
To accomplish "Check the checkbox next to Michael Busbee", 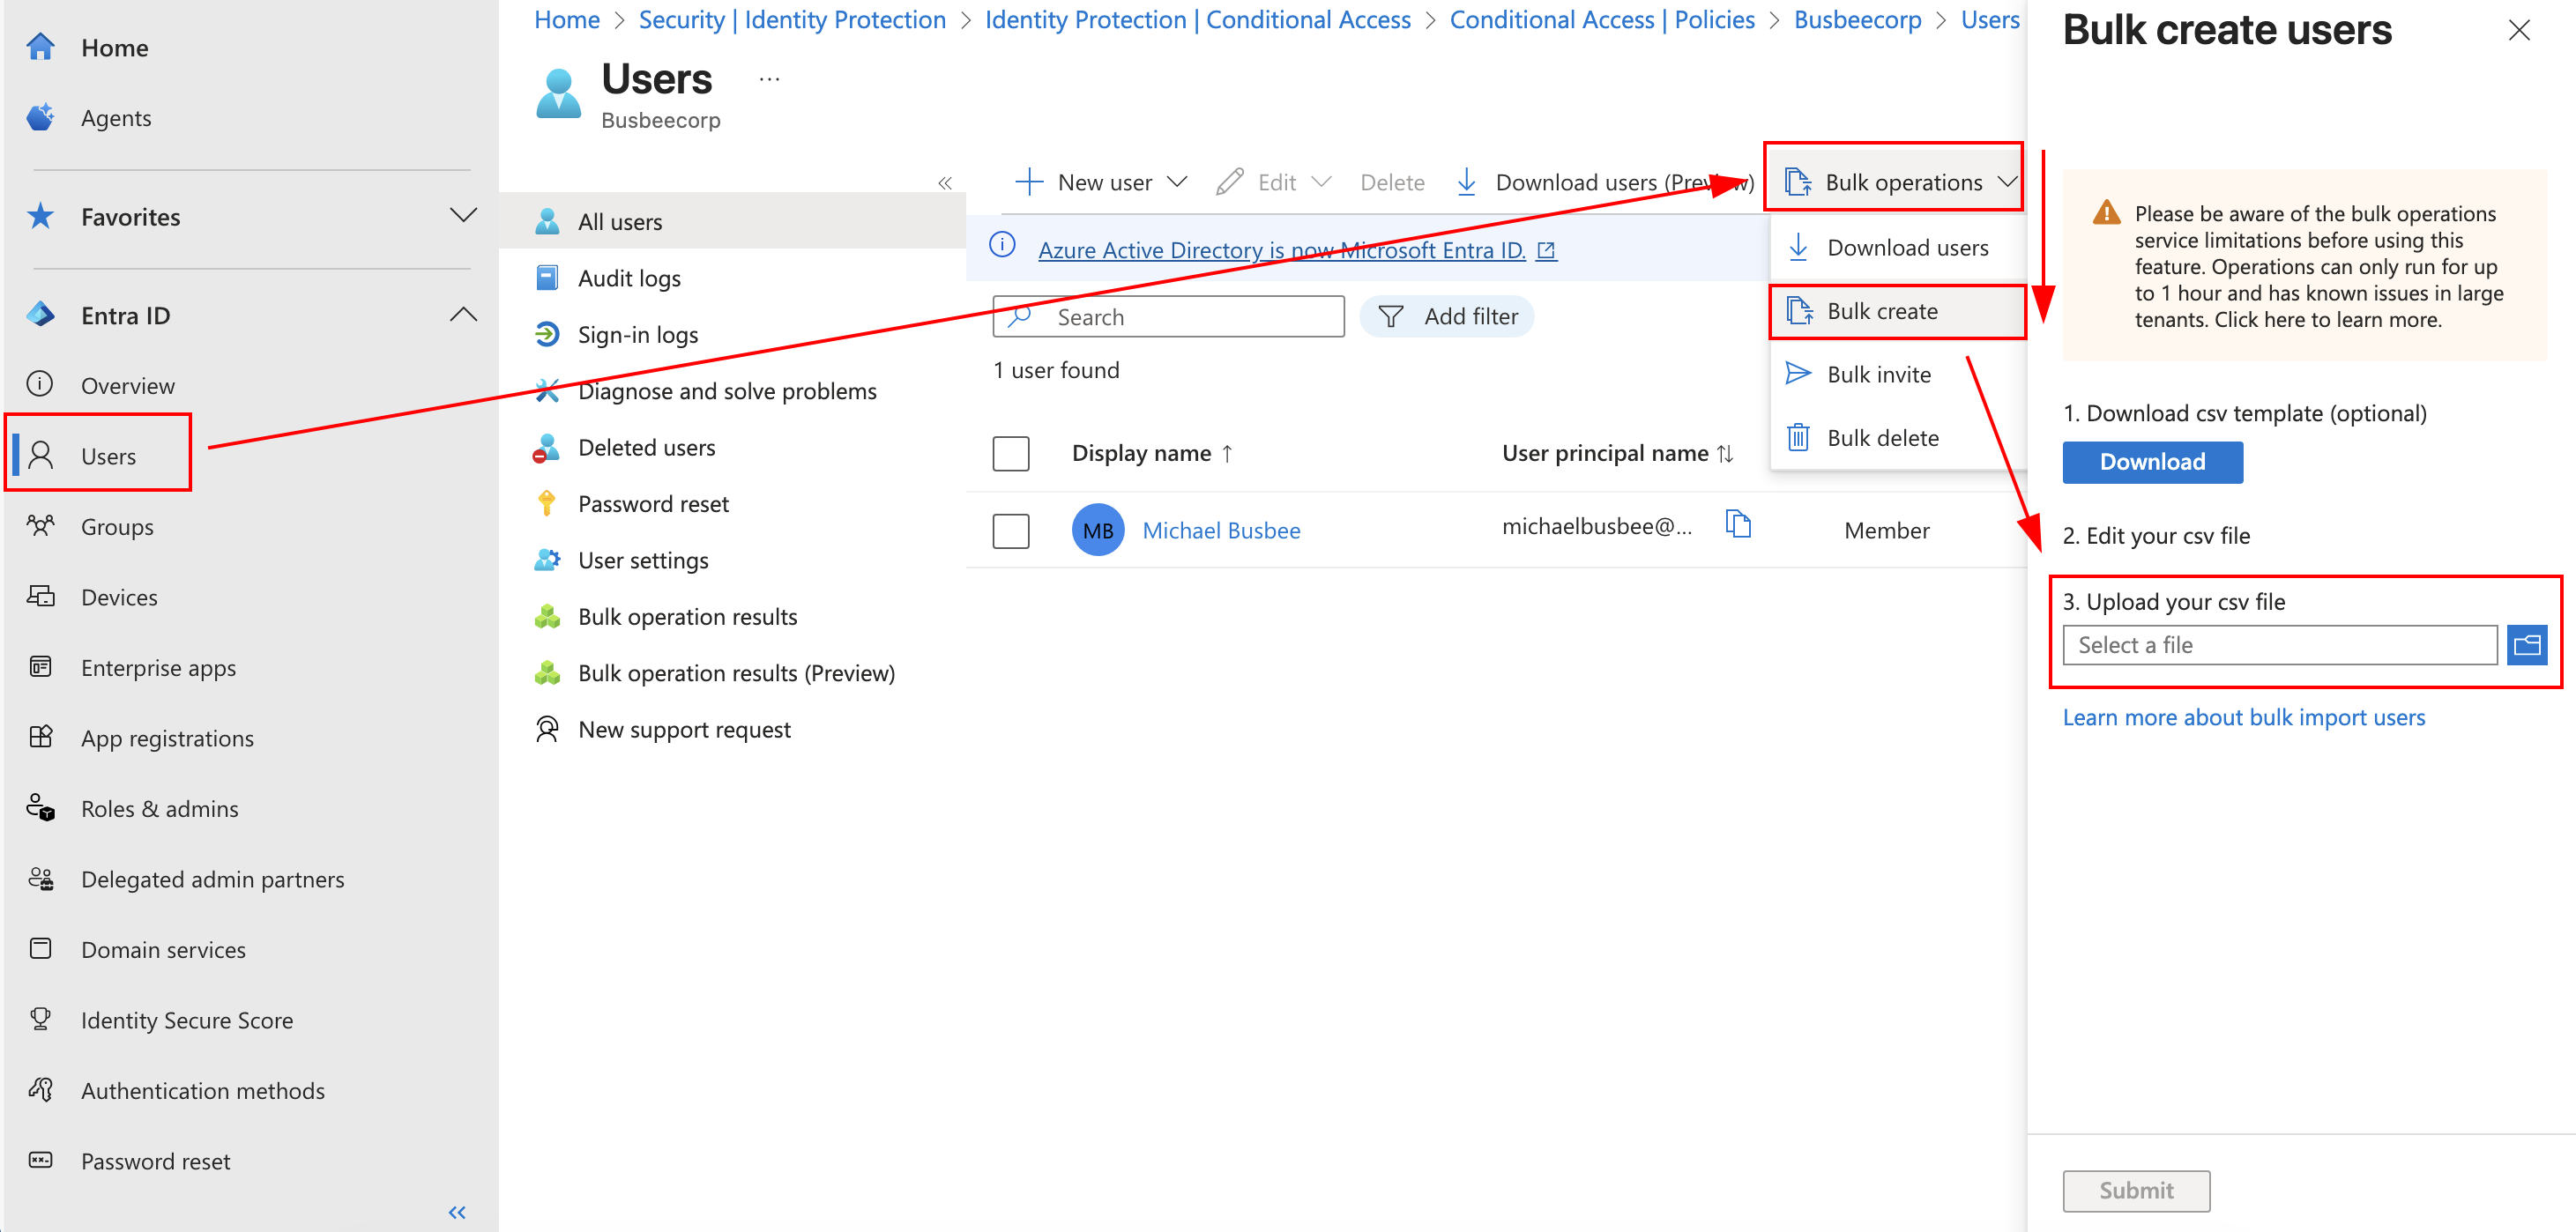I will (1010, 530).
